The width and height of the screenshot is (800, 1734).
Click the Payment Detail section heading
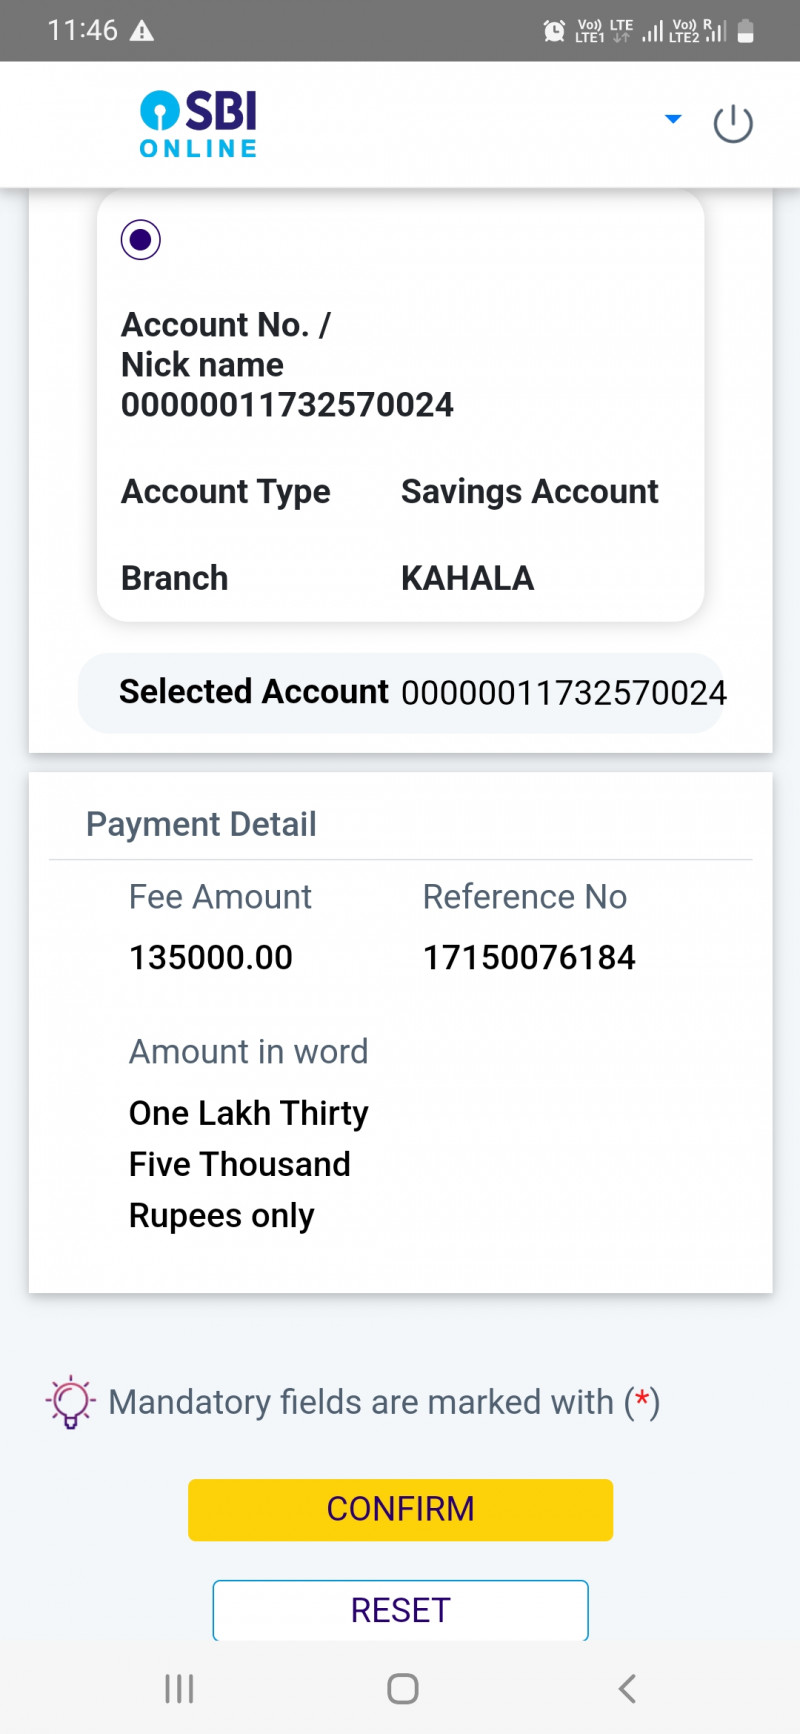(201, 824)
